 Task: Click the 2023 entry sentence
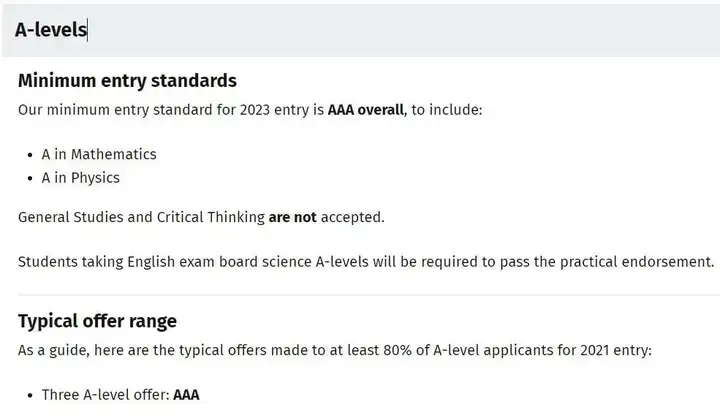250,110
